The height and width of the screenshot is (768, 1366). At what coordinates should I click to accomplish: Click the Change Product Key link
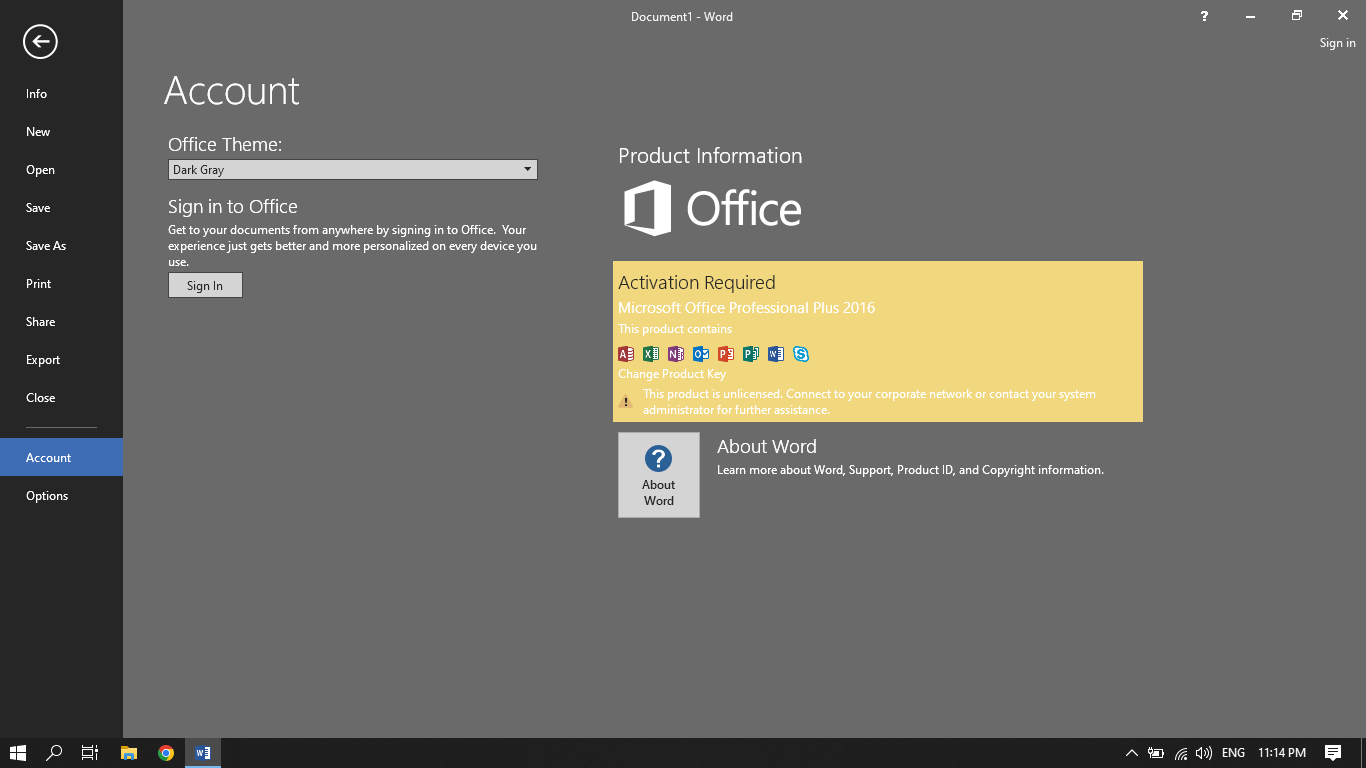(x=672, y=374)
